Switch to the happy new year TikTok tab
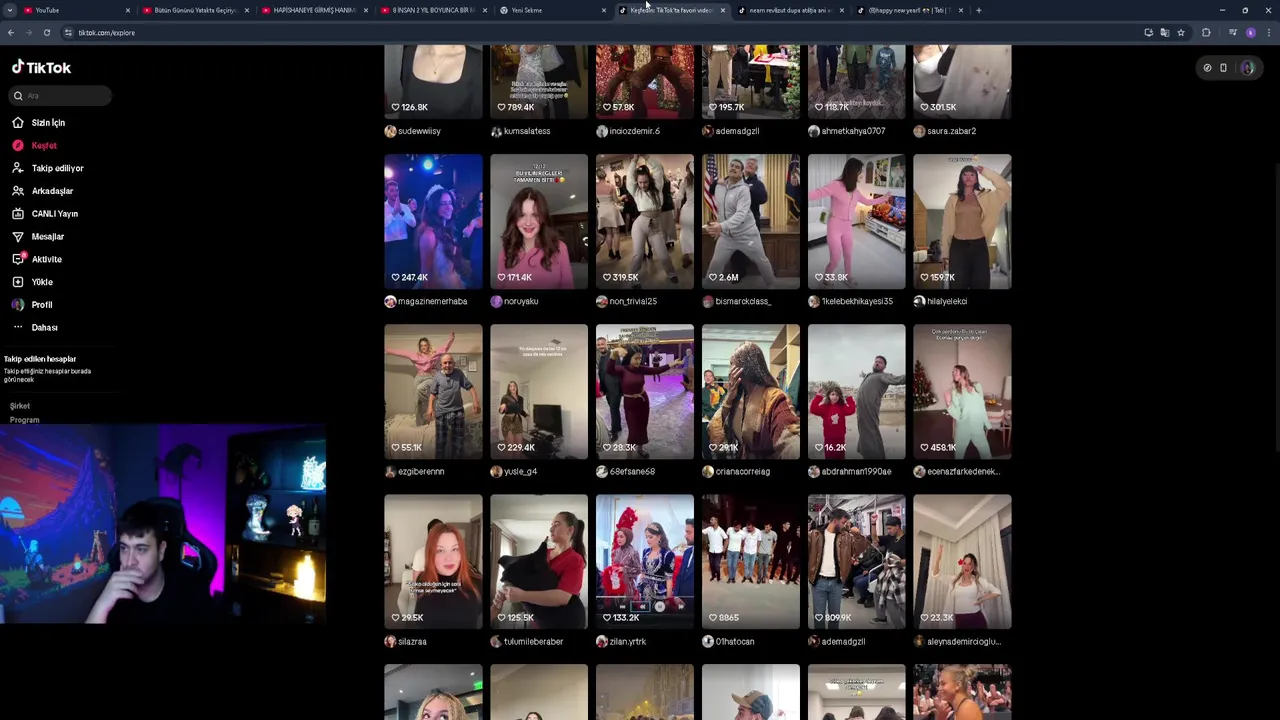Image resolution: width=1280 pixels, height=720 pixels. [910, 10]
